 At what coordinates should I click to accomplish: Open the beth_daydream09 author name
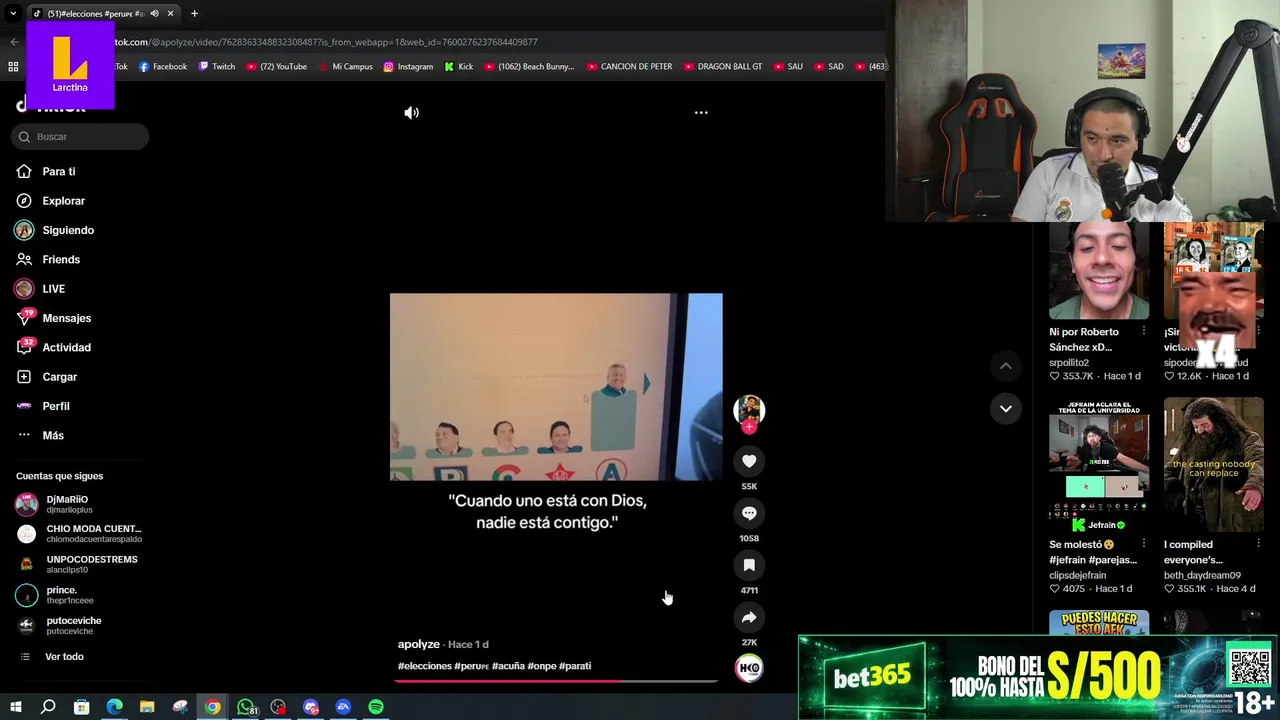1202,576
